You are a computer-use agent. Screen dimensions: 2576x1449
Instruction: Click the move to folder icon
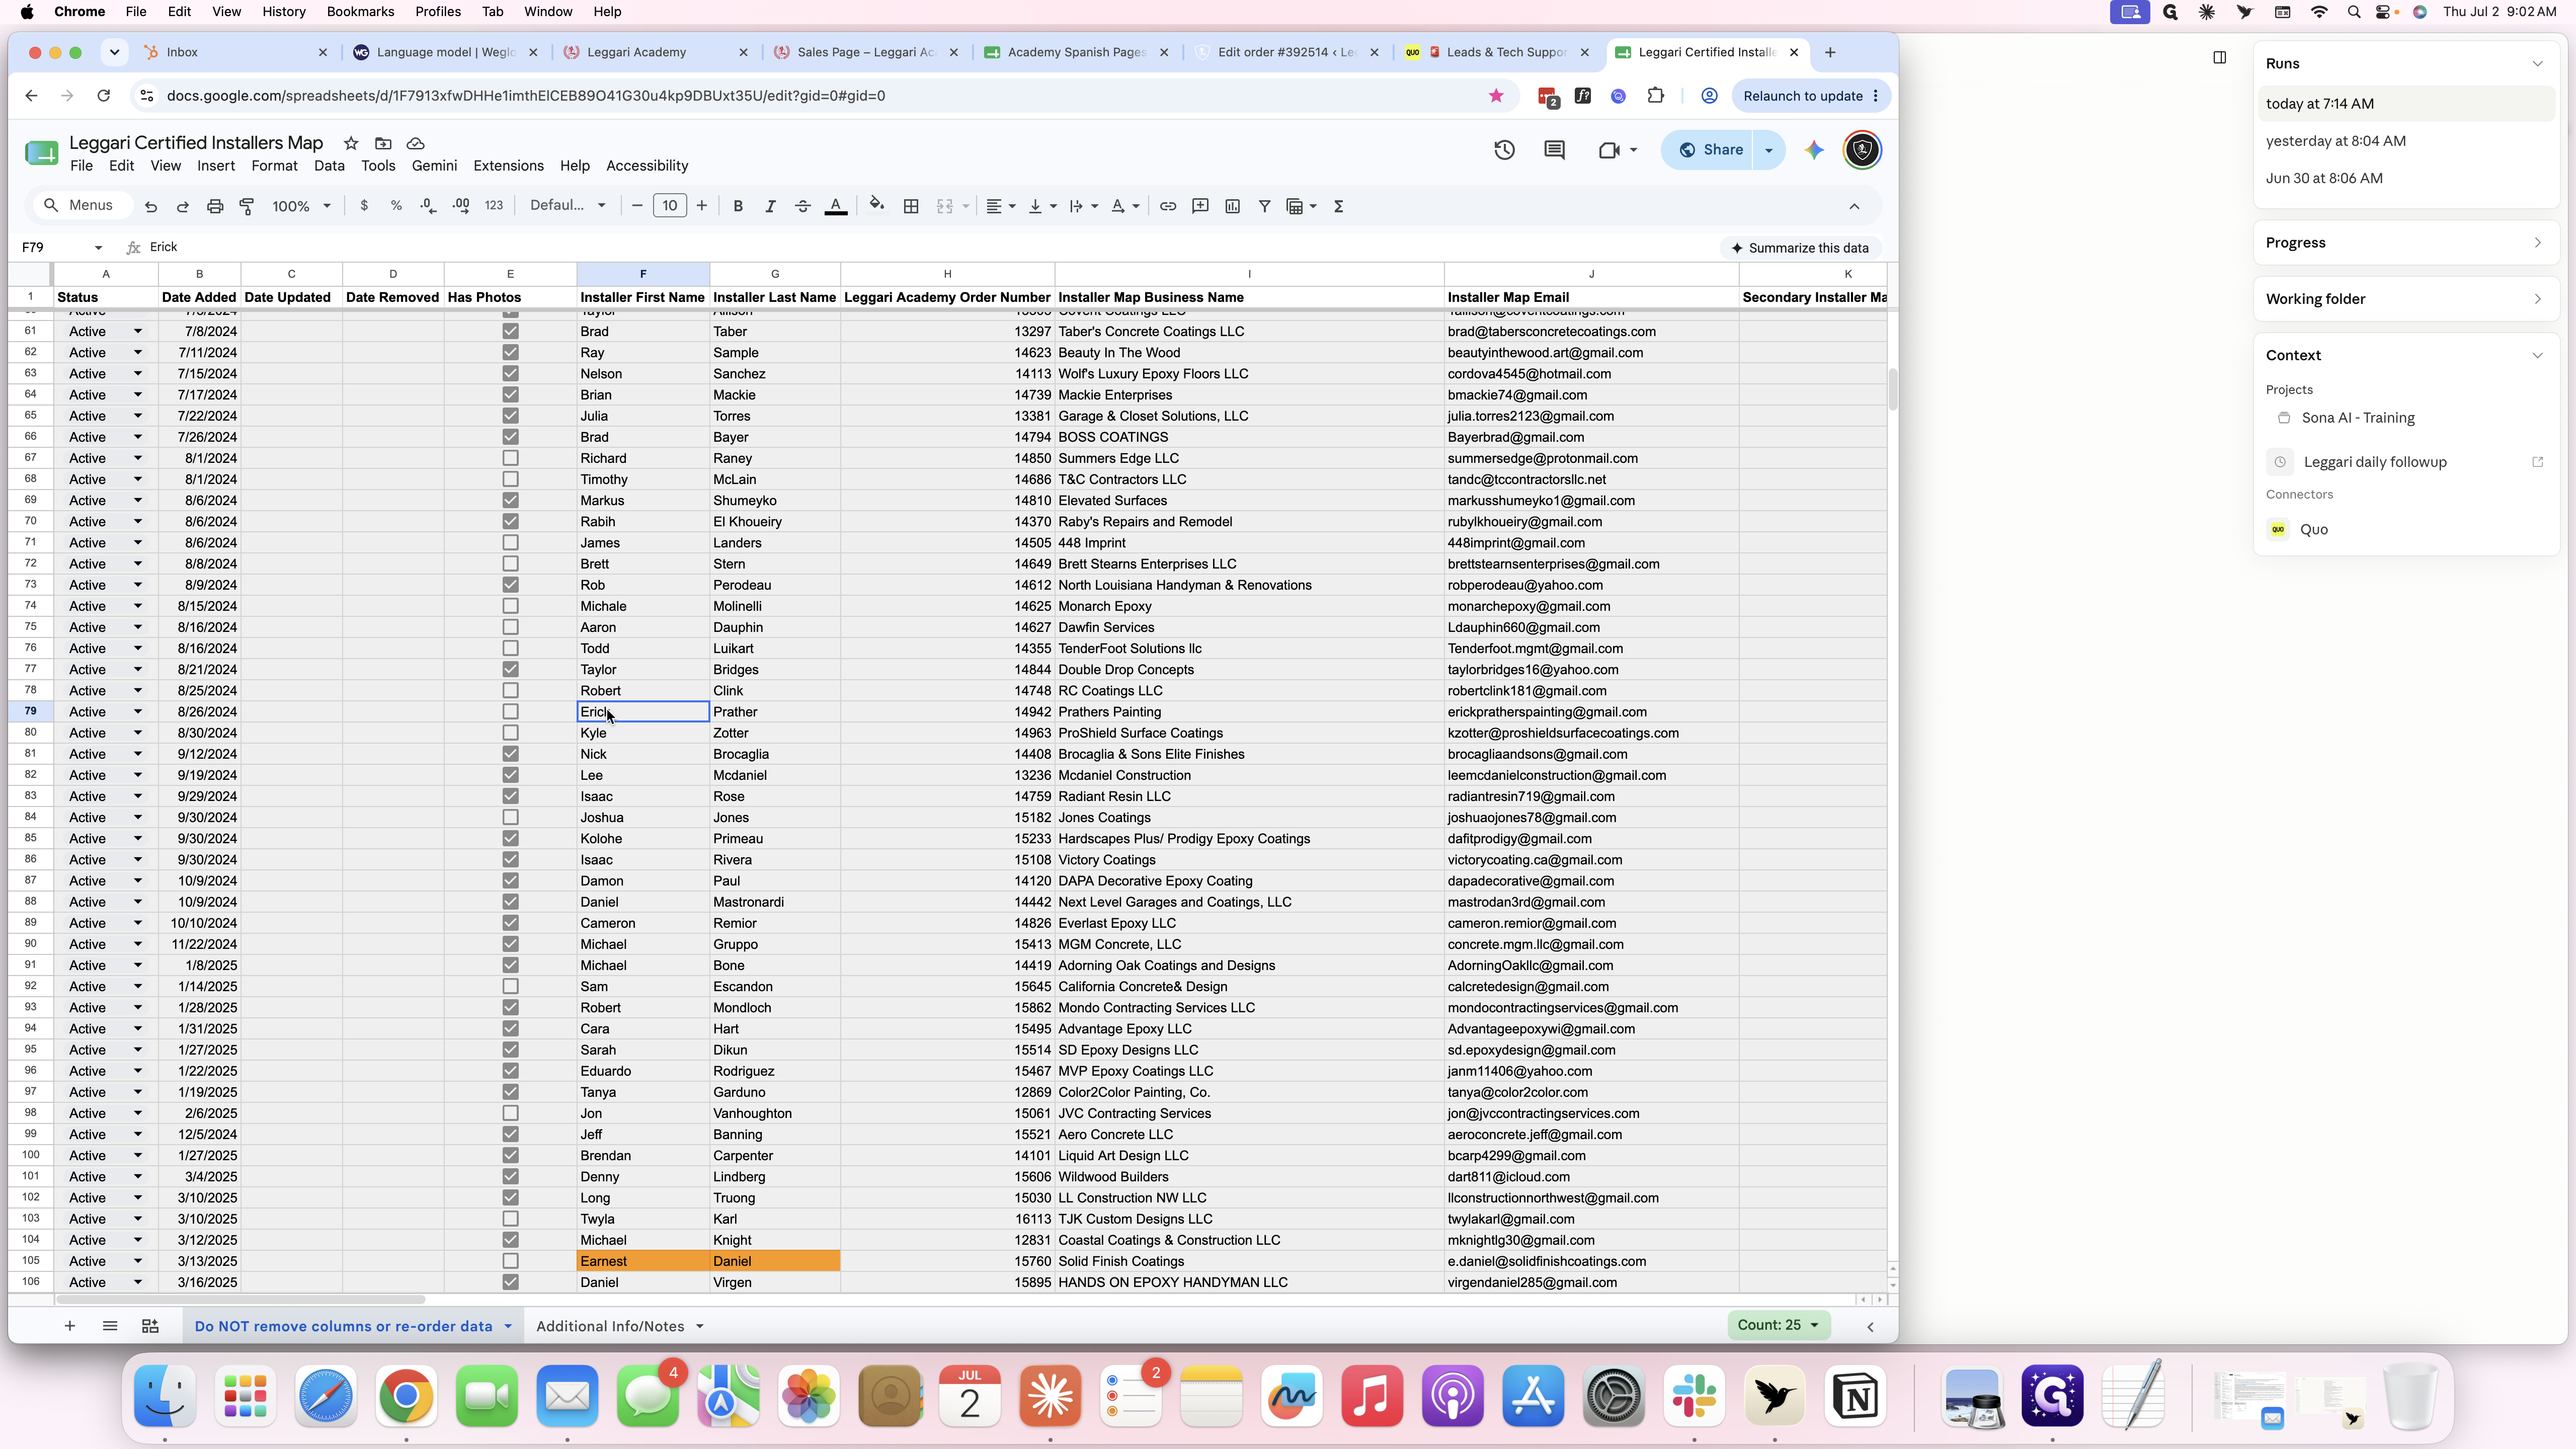383,143
